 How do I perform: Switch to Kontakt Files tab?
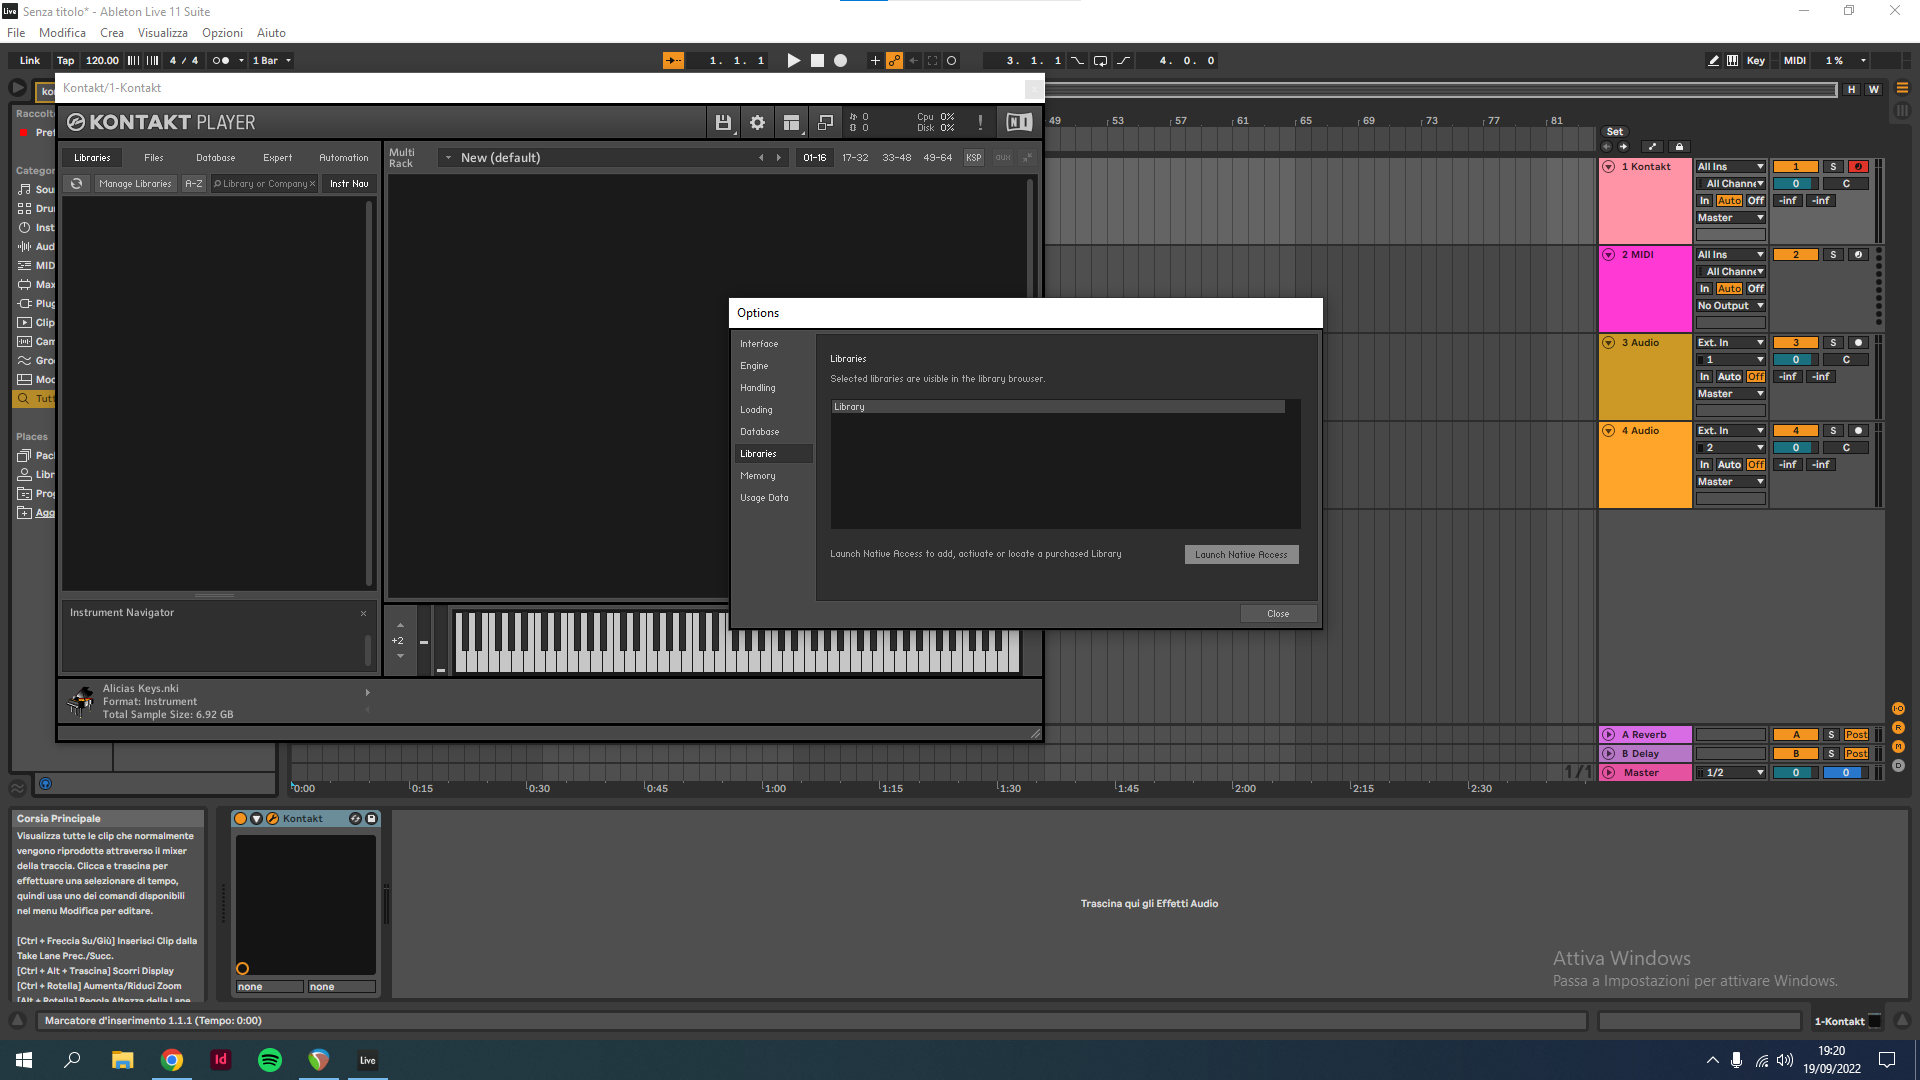click(153, 158)
